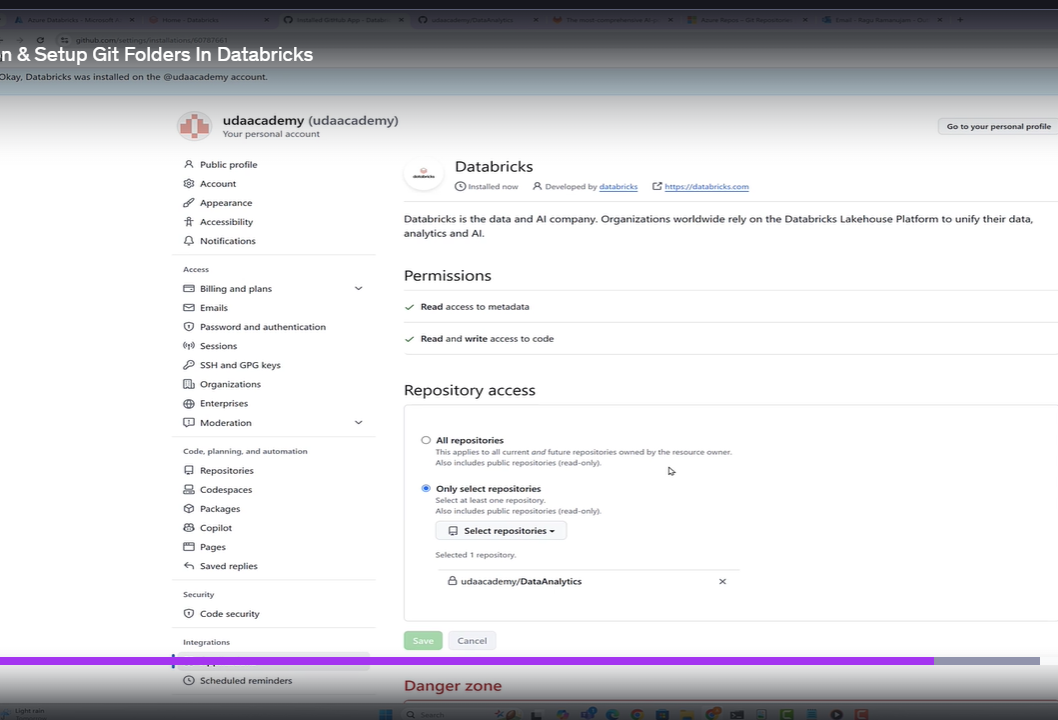Select the Only select repositories radio option
The image size is (1058, 720).
(x=426, y=488)
